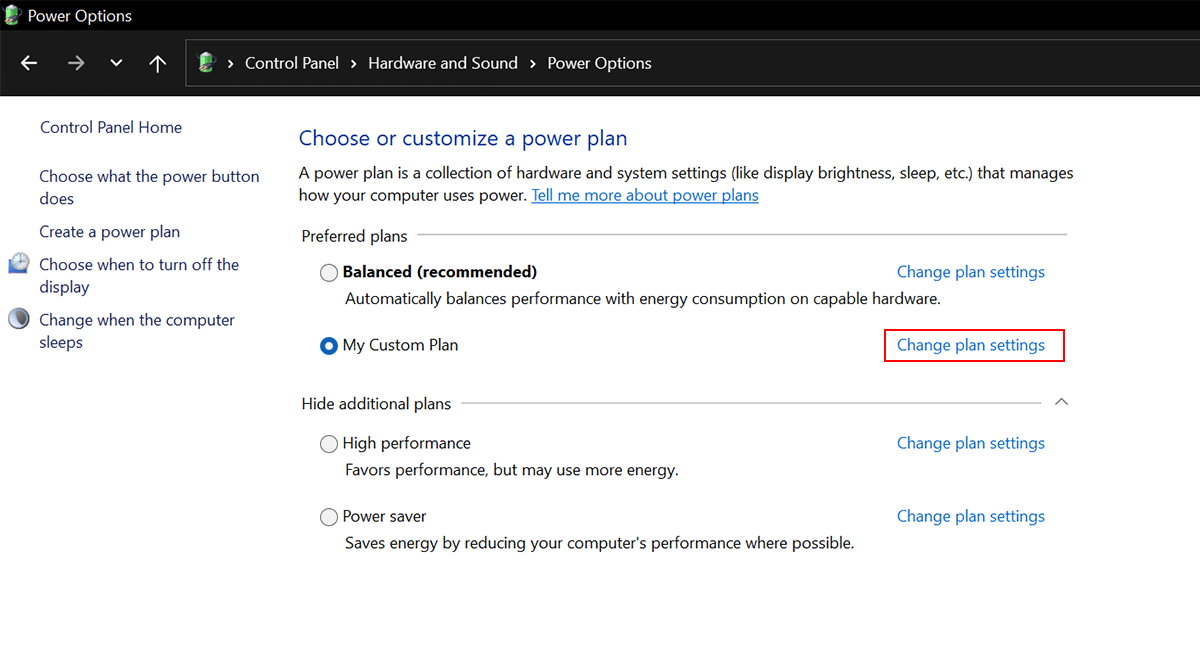The height and width of the screenshot is (665, 1200).
Task: Expand the chevron after Control Panel breadcrumb
Action: 354,63
